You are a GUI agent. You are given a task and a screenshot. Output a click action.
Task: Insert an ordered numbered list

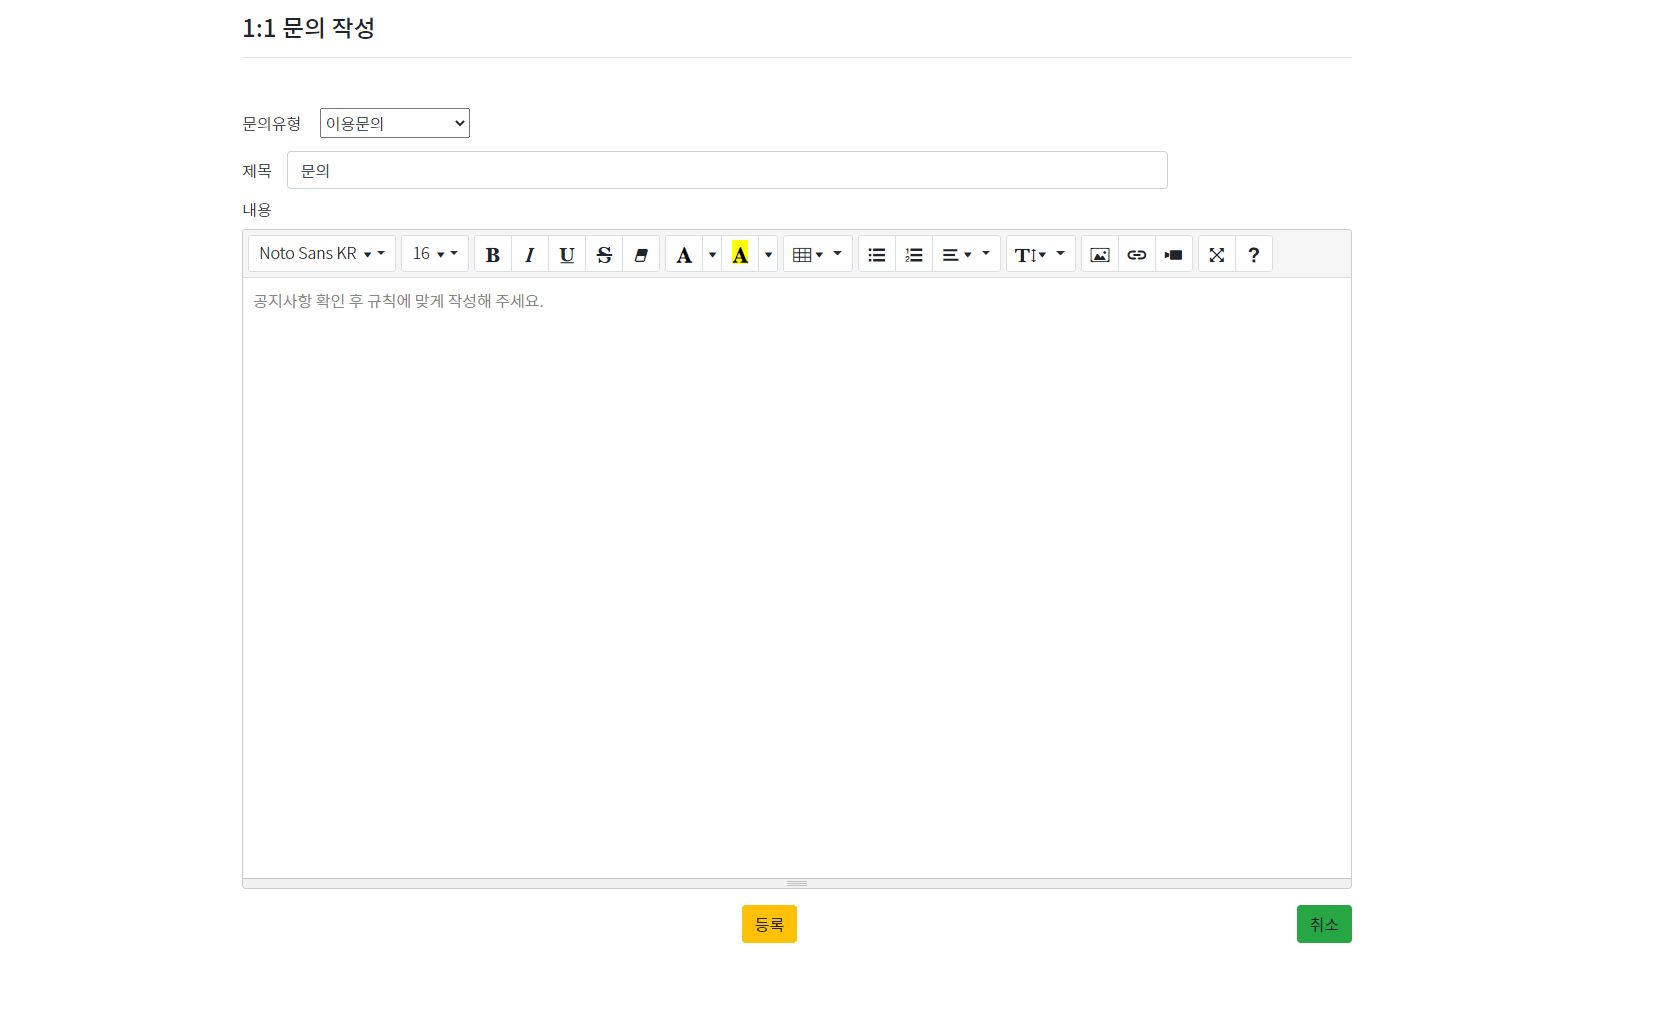[913, 254]
